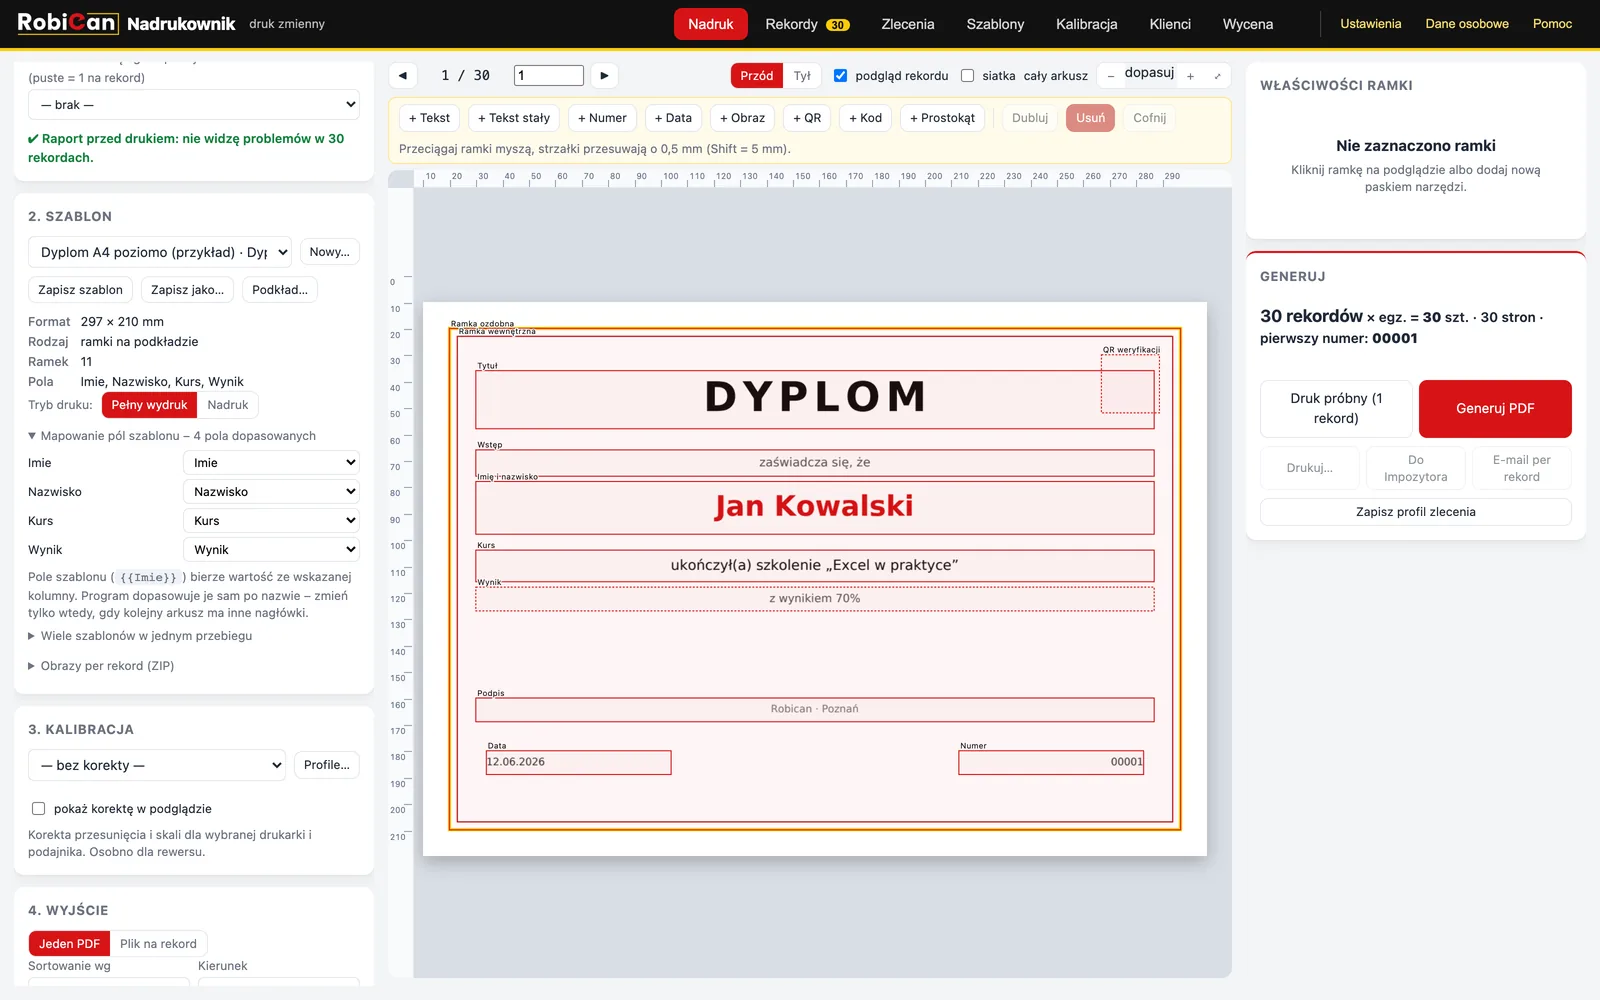This screenshot has width=1600, height=1000.
Task: Go to previous record with left arrow
Action: point(403,75)
